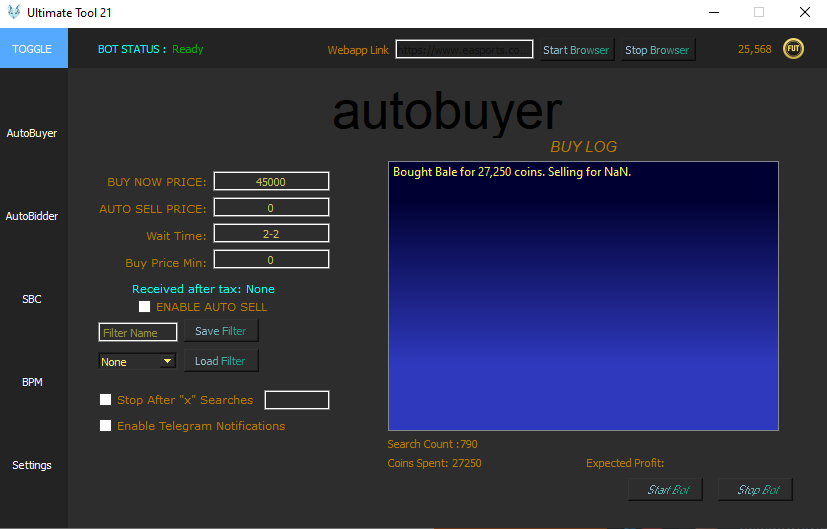Save the current filter
This screenshot has height=529, width=827.
221,331
